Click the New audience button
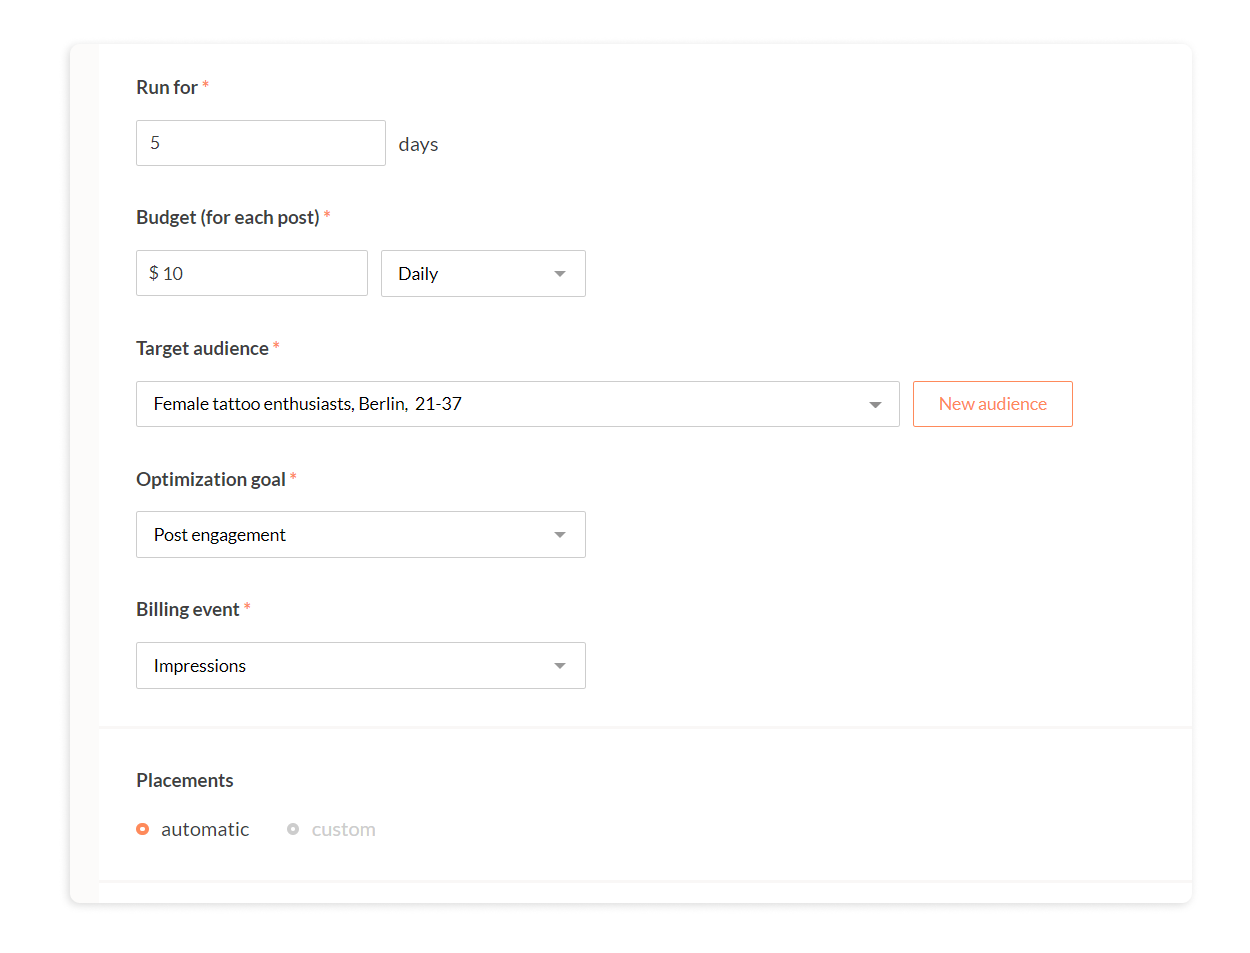Screen dimensions: 1250x953 pos(992,404)
